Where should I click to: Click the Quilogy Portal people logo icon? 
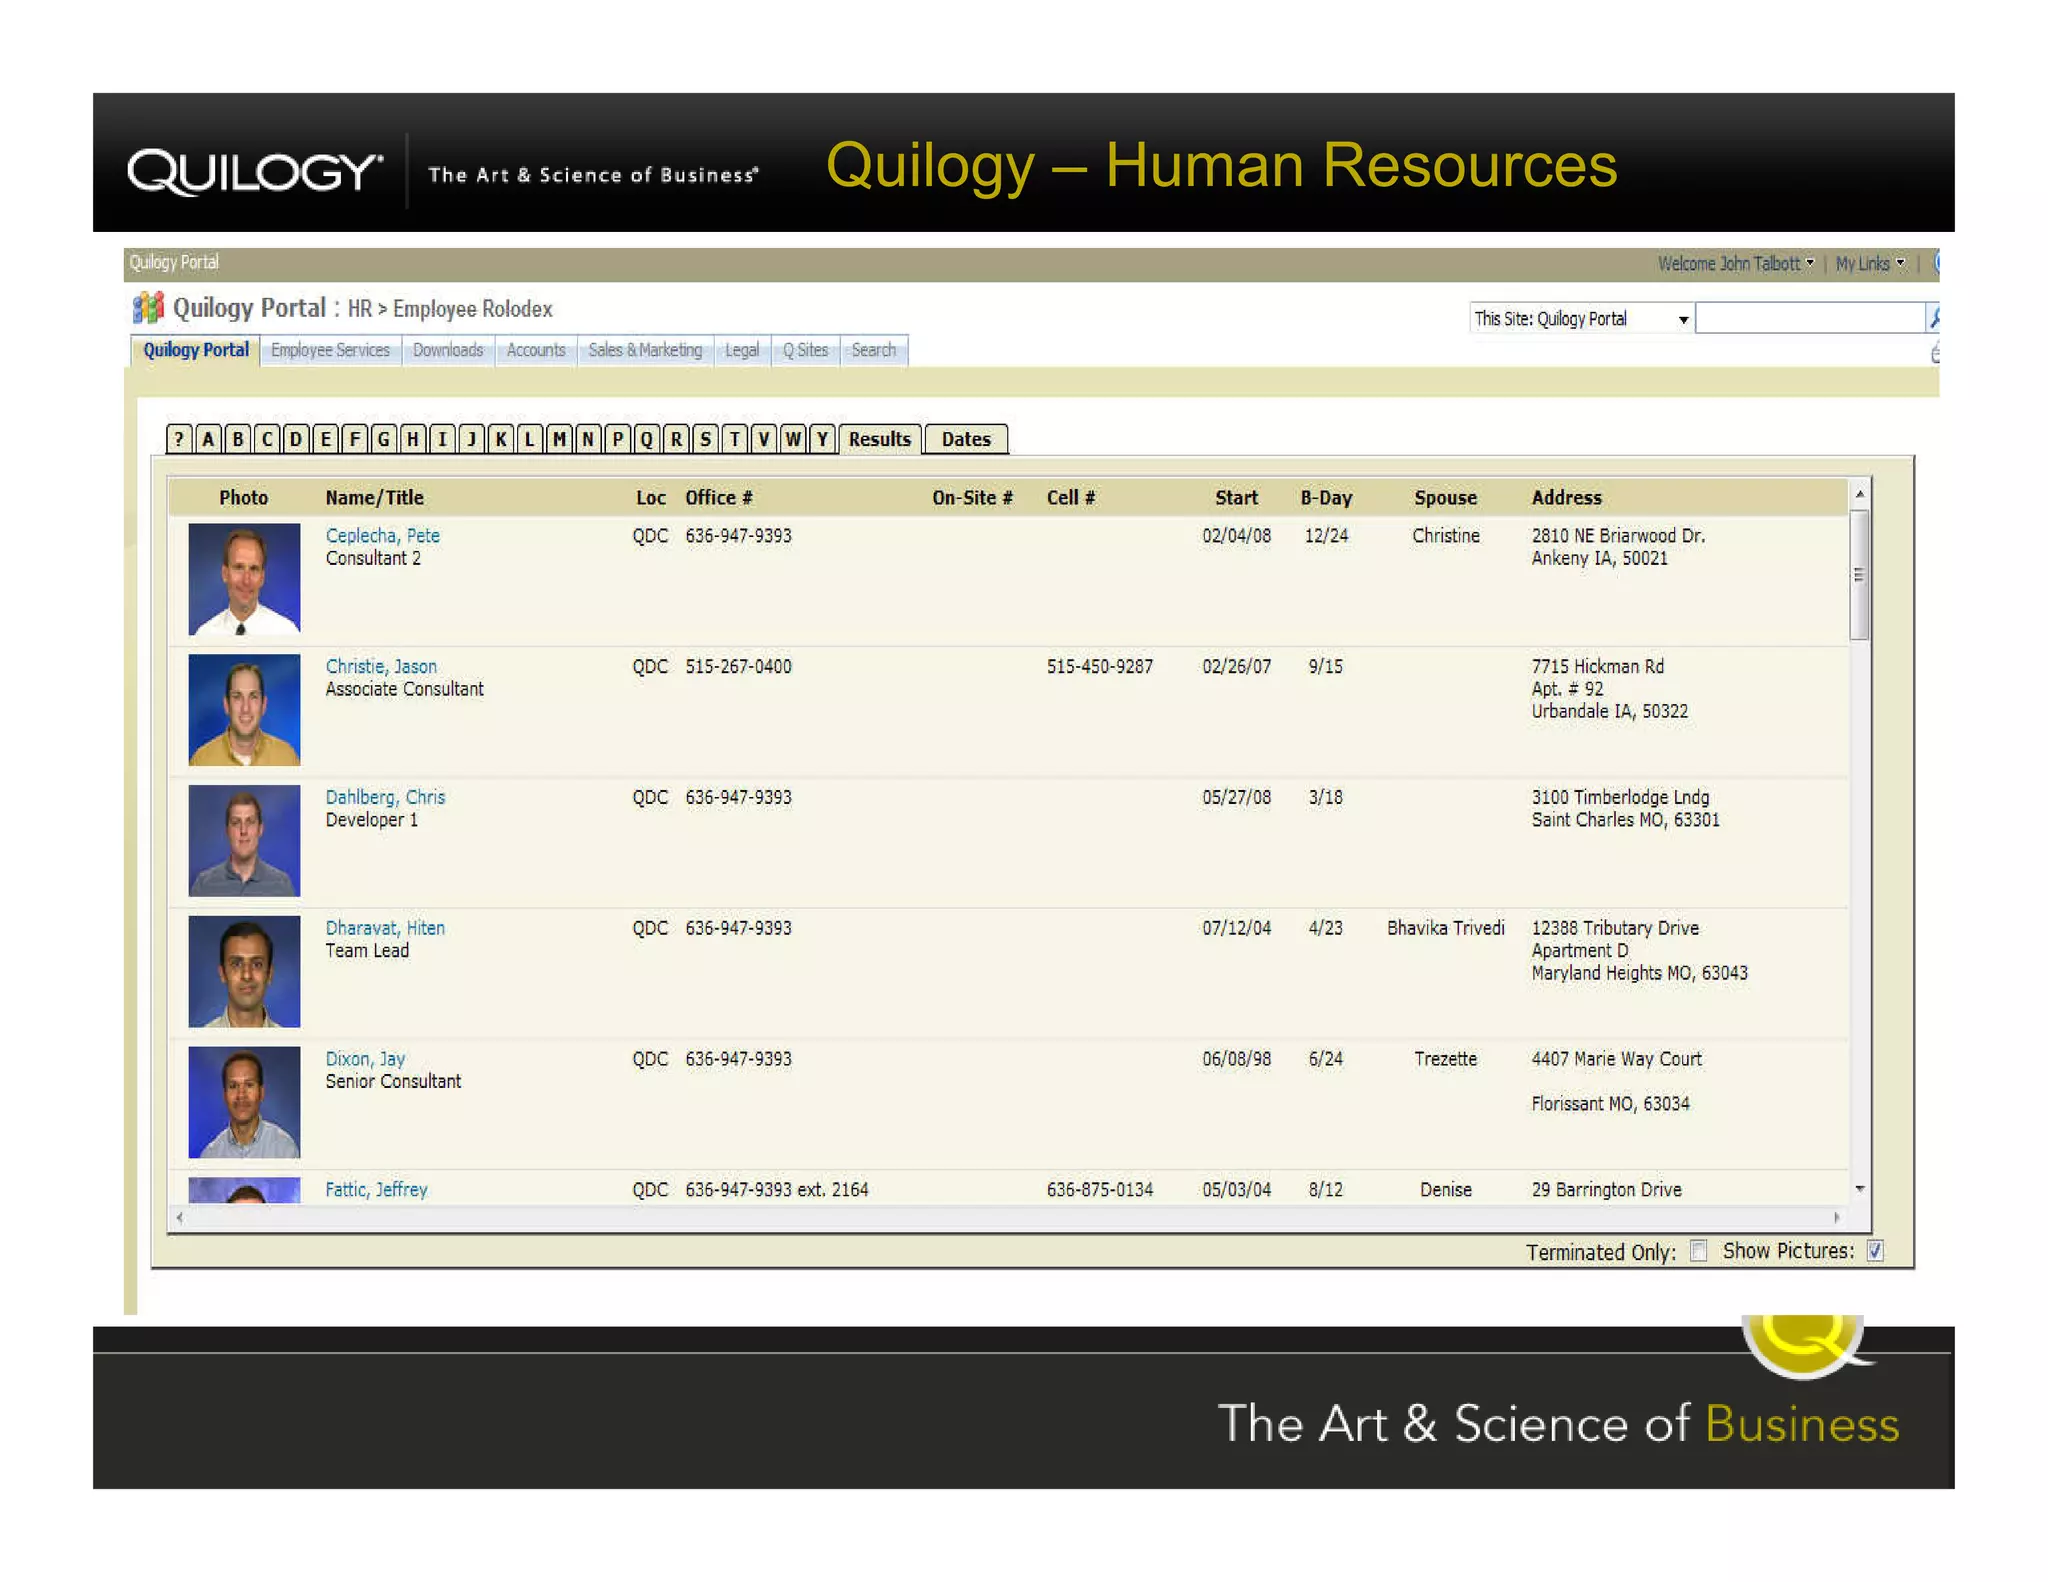(x=147, y=308)
